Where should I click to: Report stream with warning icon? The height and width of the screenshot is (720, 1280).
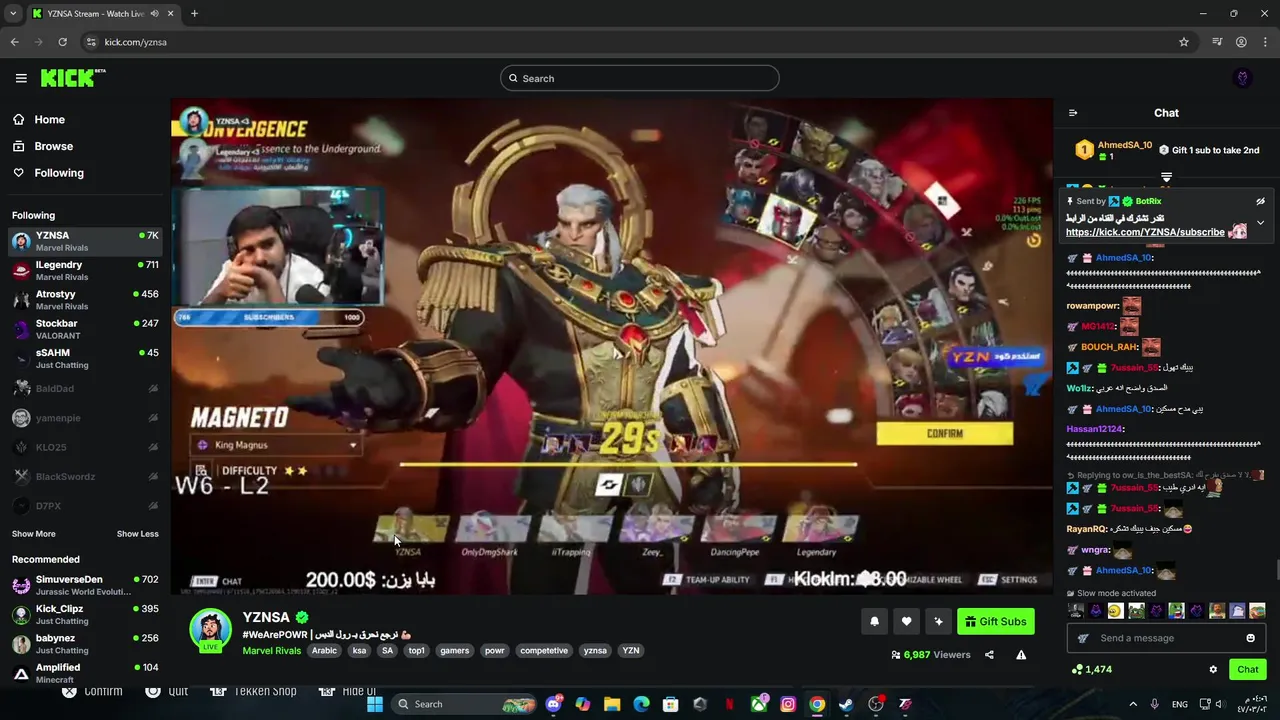pos(1021,655)
